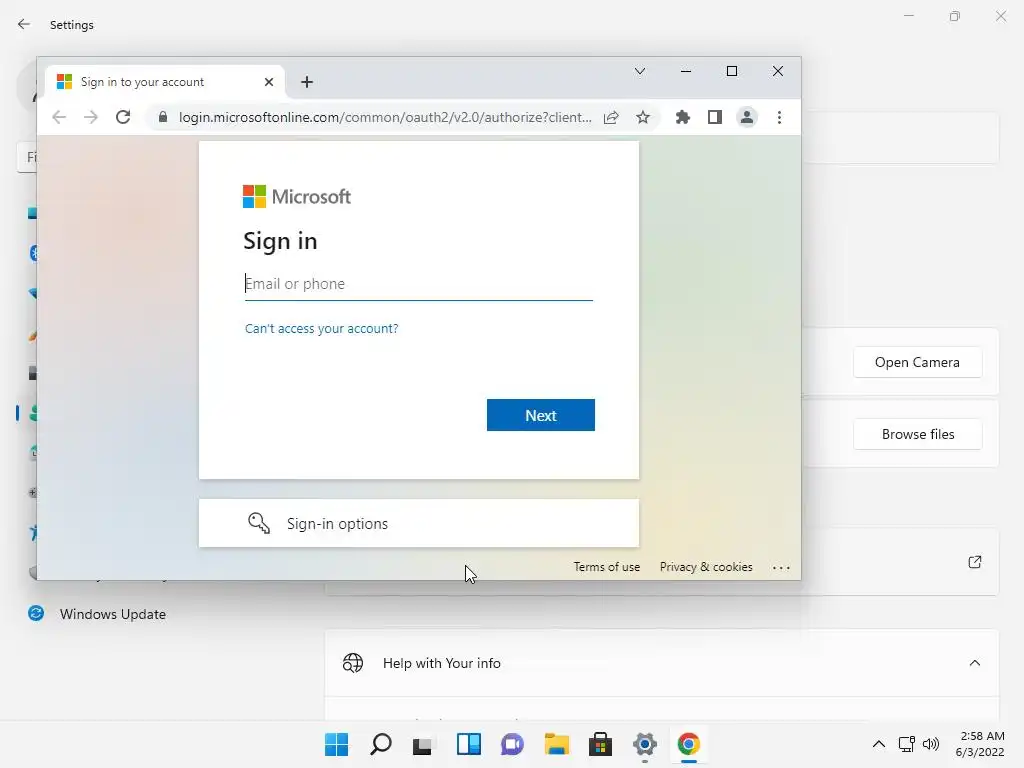Open File Explorer from taskbar
This screenshot has width=1024, height=768.
[x=557, y=744]
